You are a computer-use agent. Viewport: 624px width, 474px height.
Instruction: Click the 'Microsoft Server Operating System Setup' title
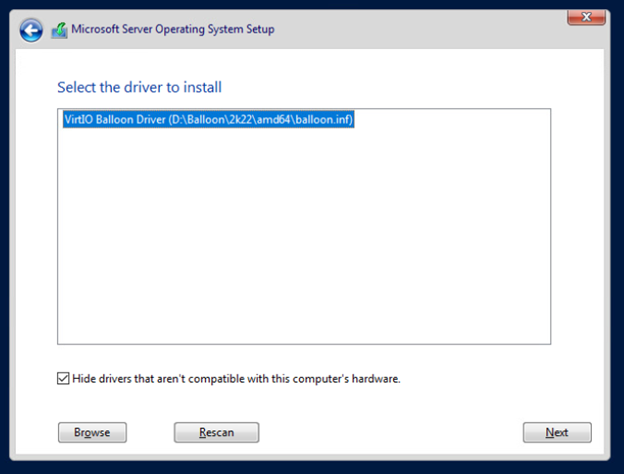tap(173, 29)
